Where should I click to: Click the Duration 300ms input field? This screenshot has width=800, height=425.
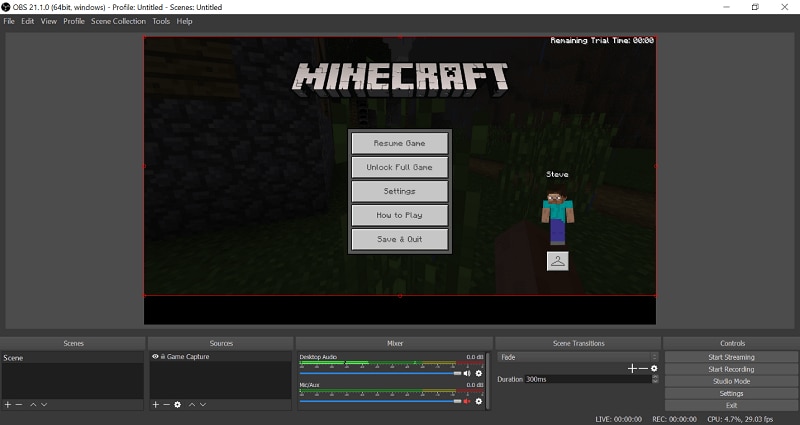tap(588, 379)
